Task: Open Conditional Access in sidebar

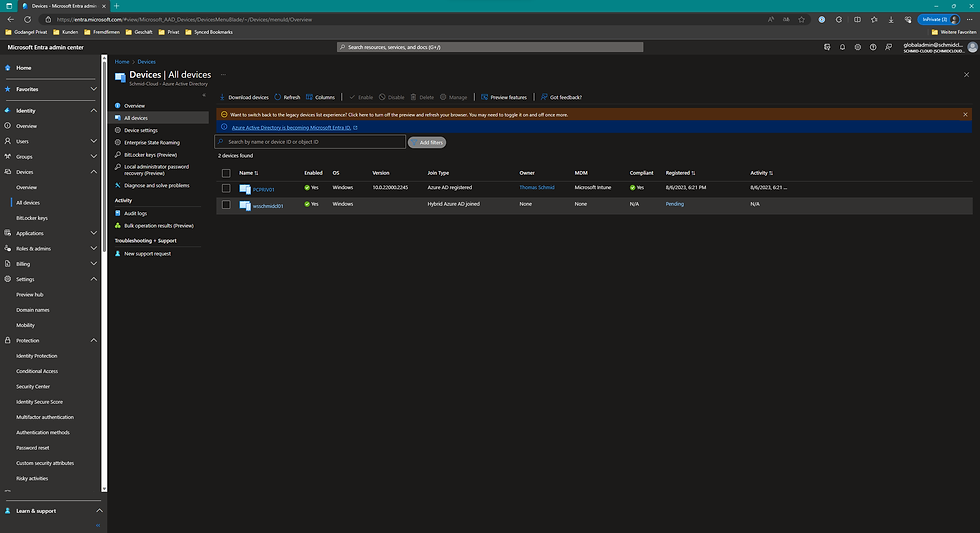Action: tap(37, 371)
